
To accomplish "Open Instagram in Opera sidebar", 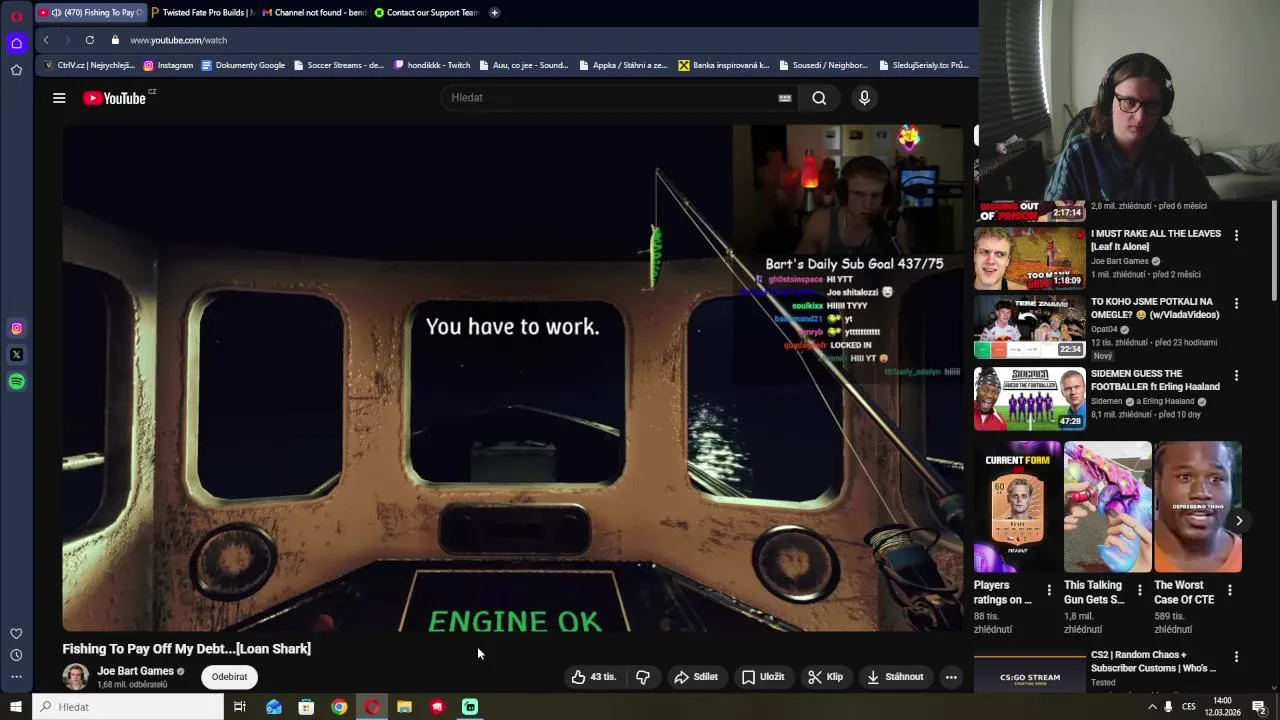I will pos(16,328).
